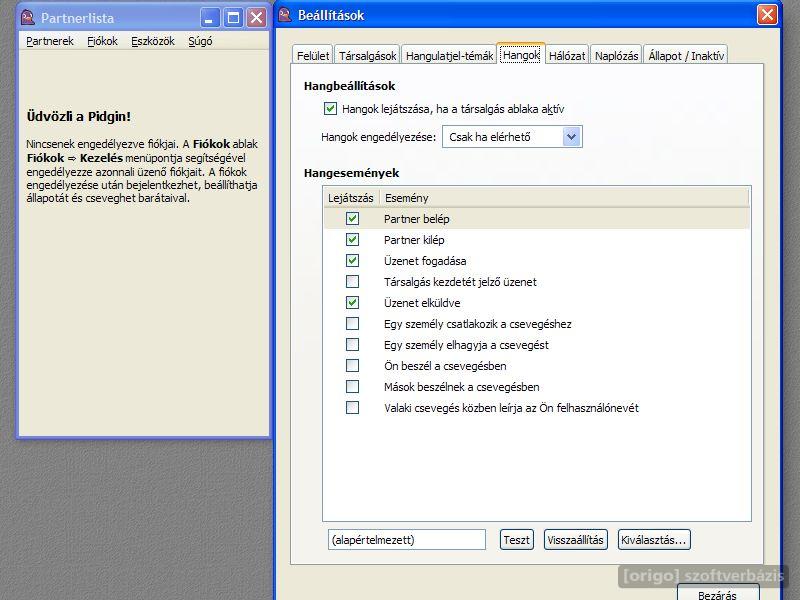This screenshot has width=800, height=600.
Task: Select 'Mások beszélnek a csevegésben' row text
Action: pyautogui.click(x=461, y=387)
